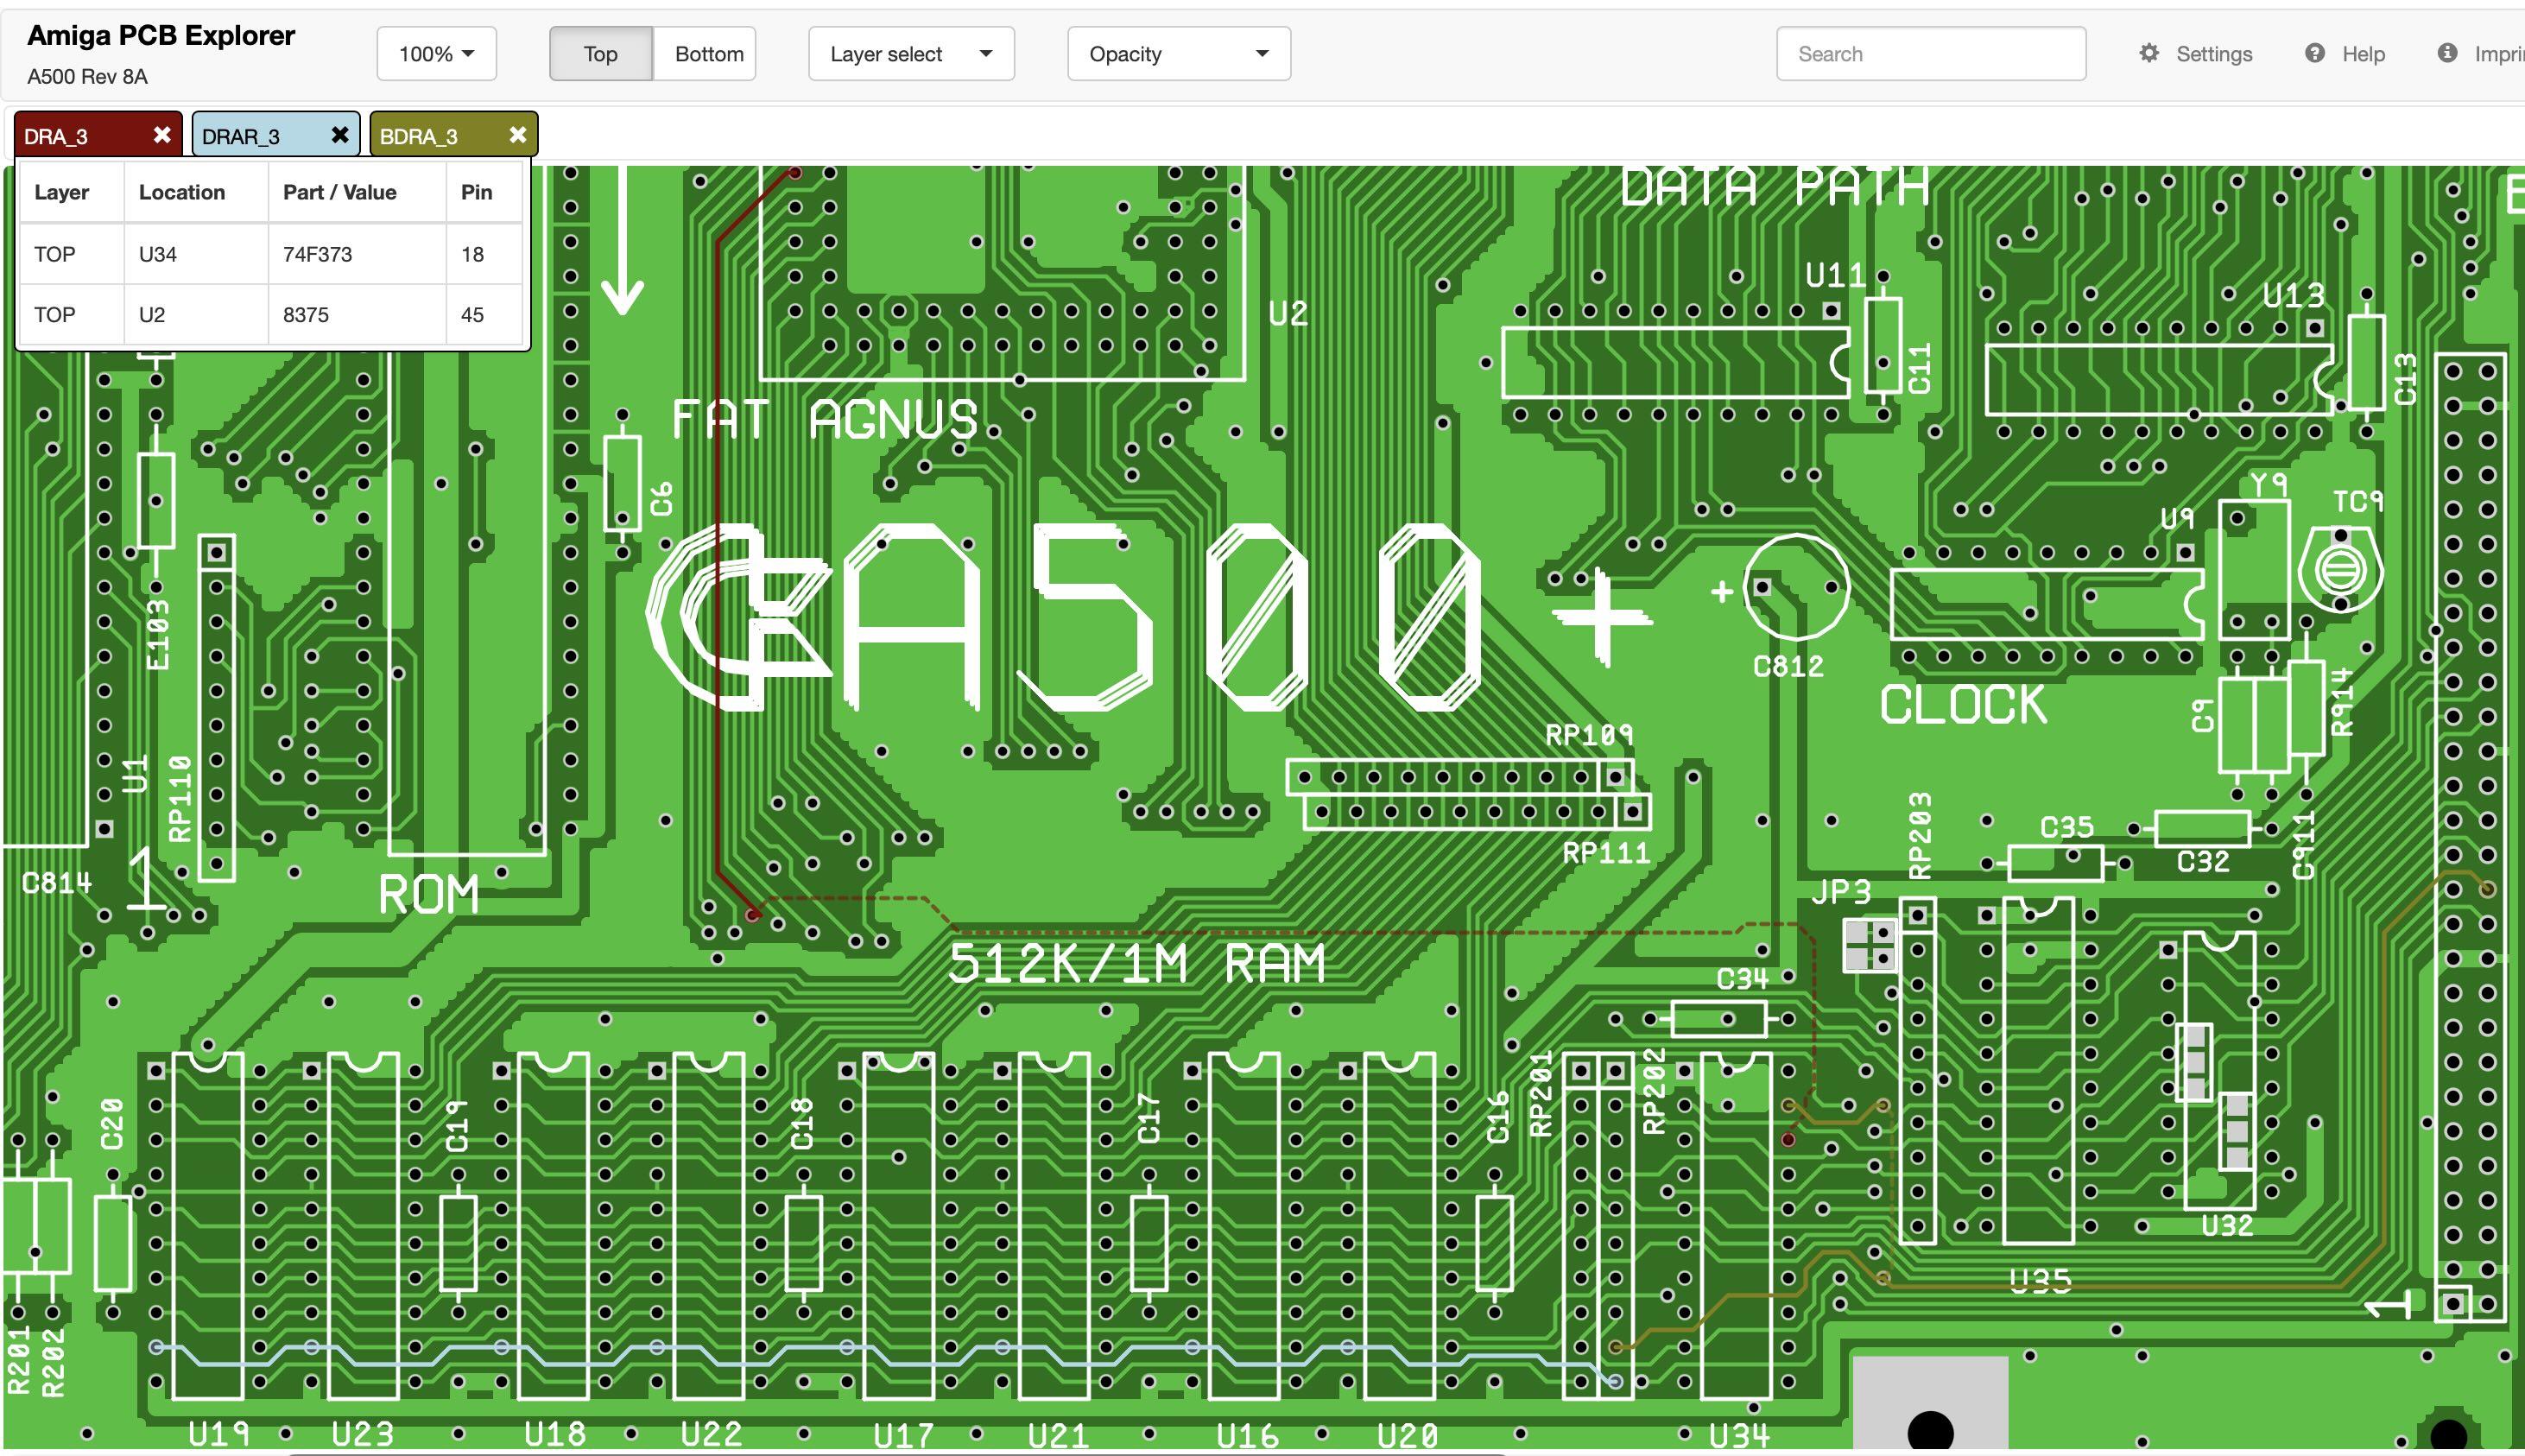Image resolution: width=2525 pixels, height=1456 pixels.
Task: Click the ROM silkscreen label
Action: pos(429,894)
